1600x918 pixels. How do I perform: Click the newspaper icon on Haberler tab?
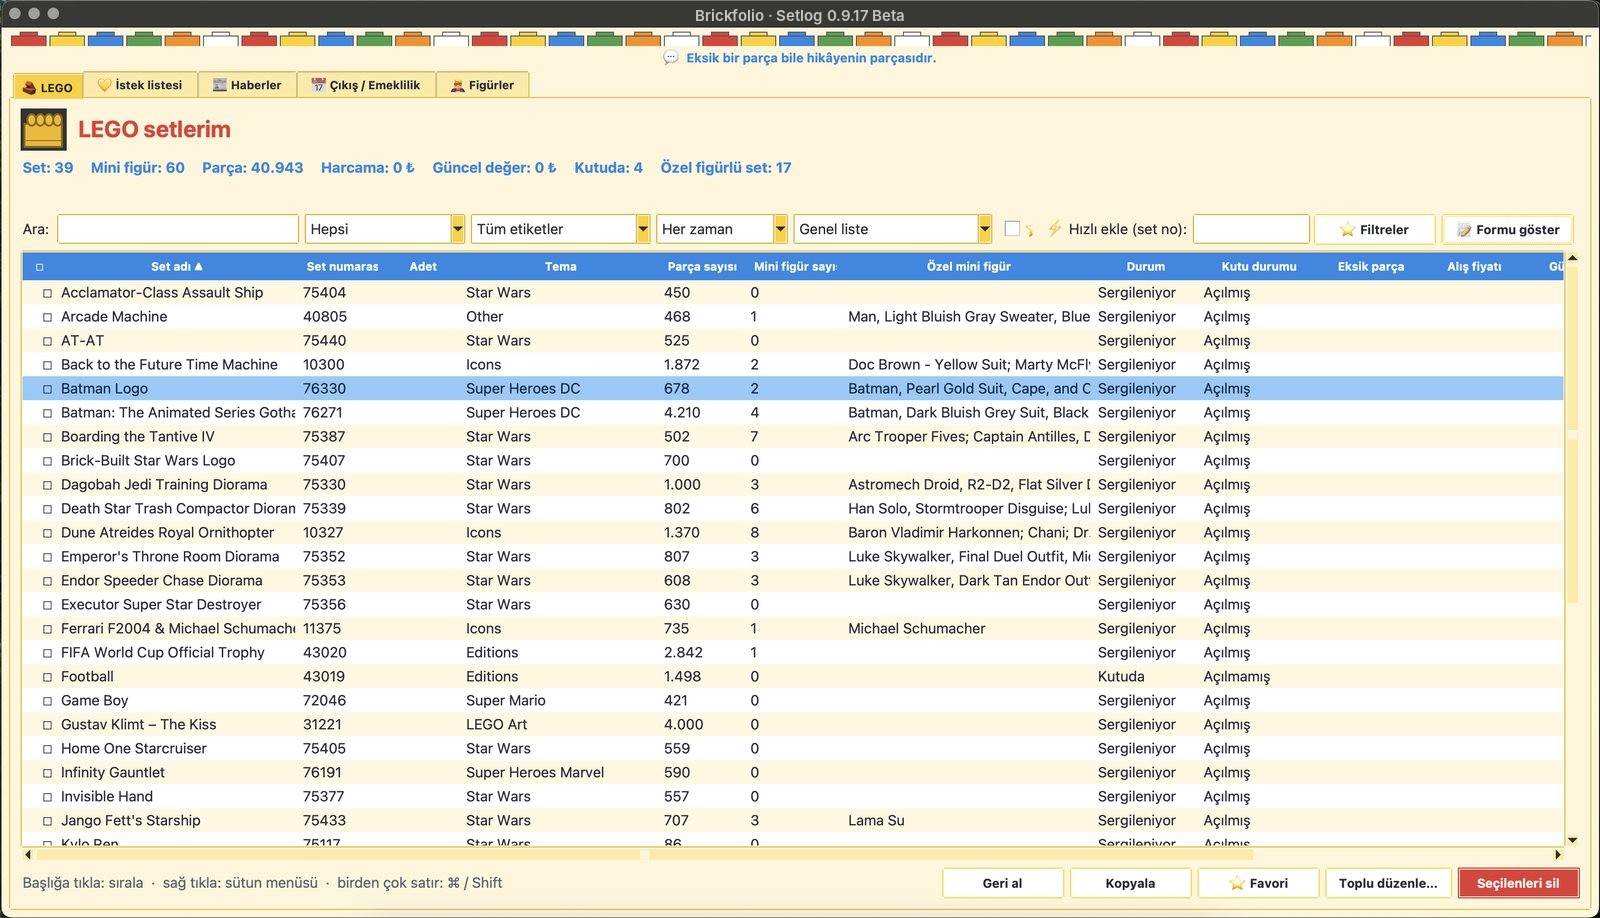point(220,85)
